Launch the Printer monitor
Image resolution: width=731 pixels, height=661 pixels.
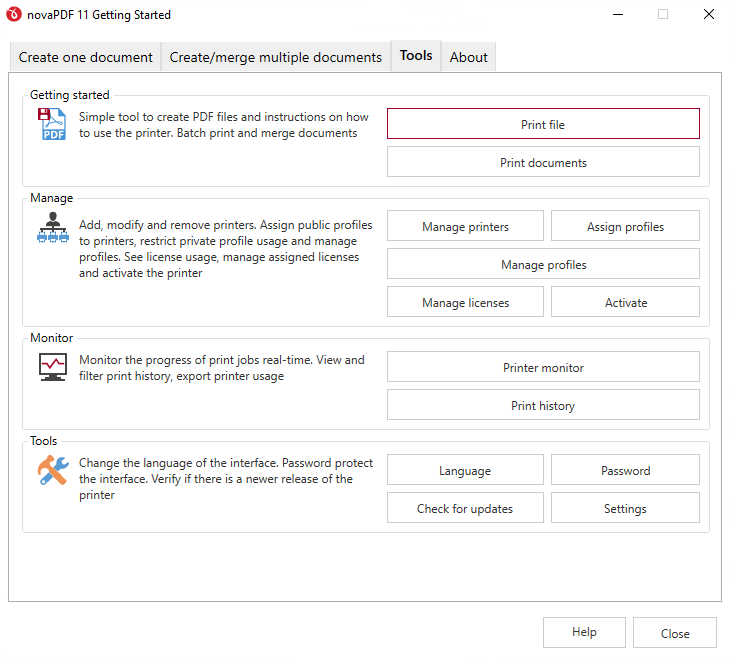tap(543, 367)
